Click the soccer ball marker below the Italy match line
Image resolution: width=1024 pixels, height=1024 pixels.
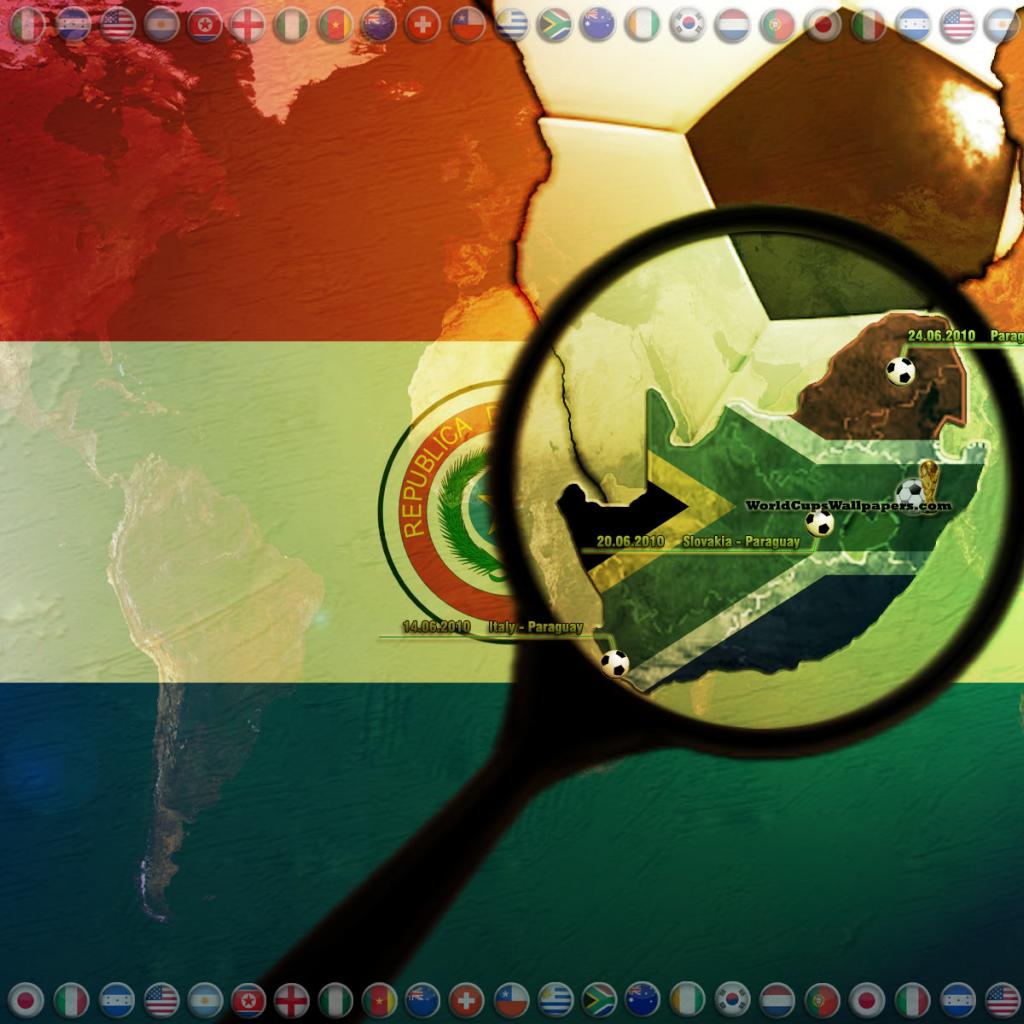614,662
